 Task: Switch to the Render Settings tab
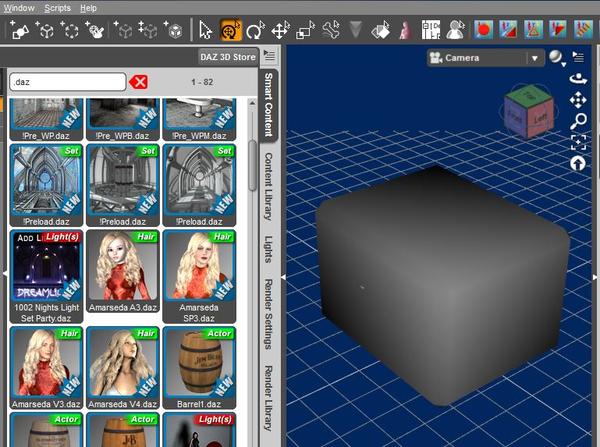coord(269,314)
